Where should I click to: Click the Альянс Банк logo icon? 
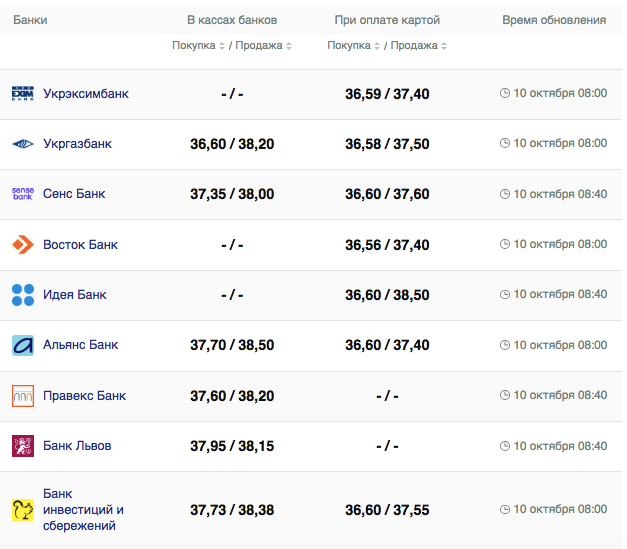point(22,345)
